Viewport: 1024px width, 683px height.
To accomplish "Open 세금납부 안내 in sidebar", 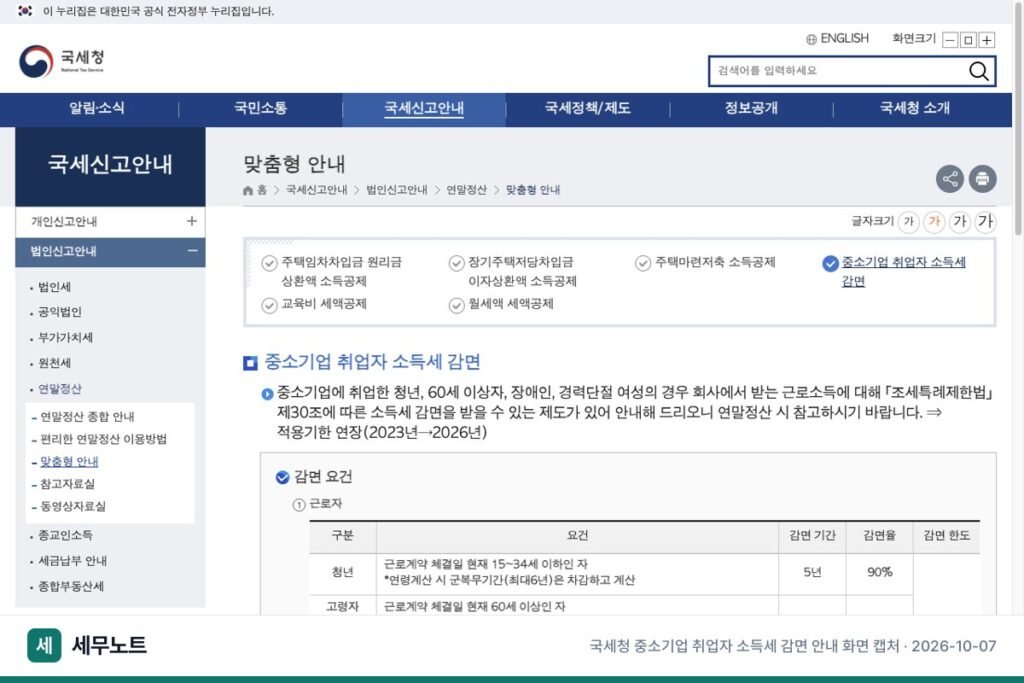I will pos(72,561).
